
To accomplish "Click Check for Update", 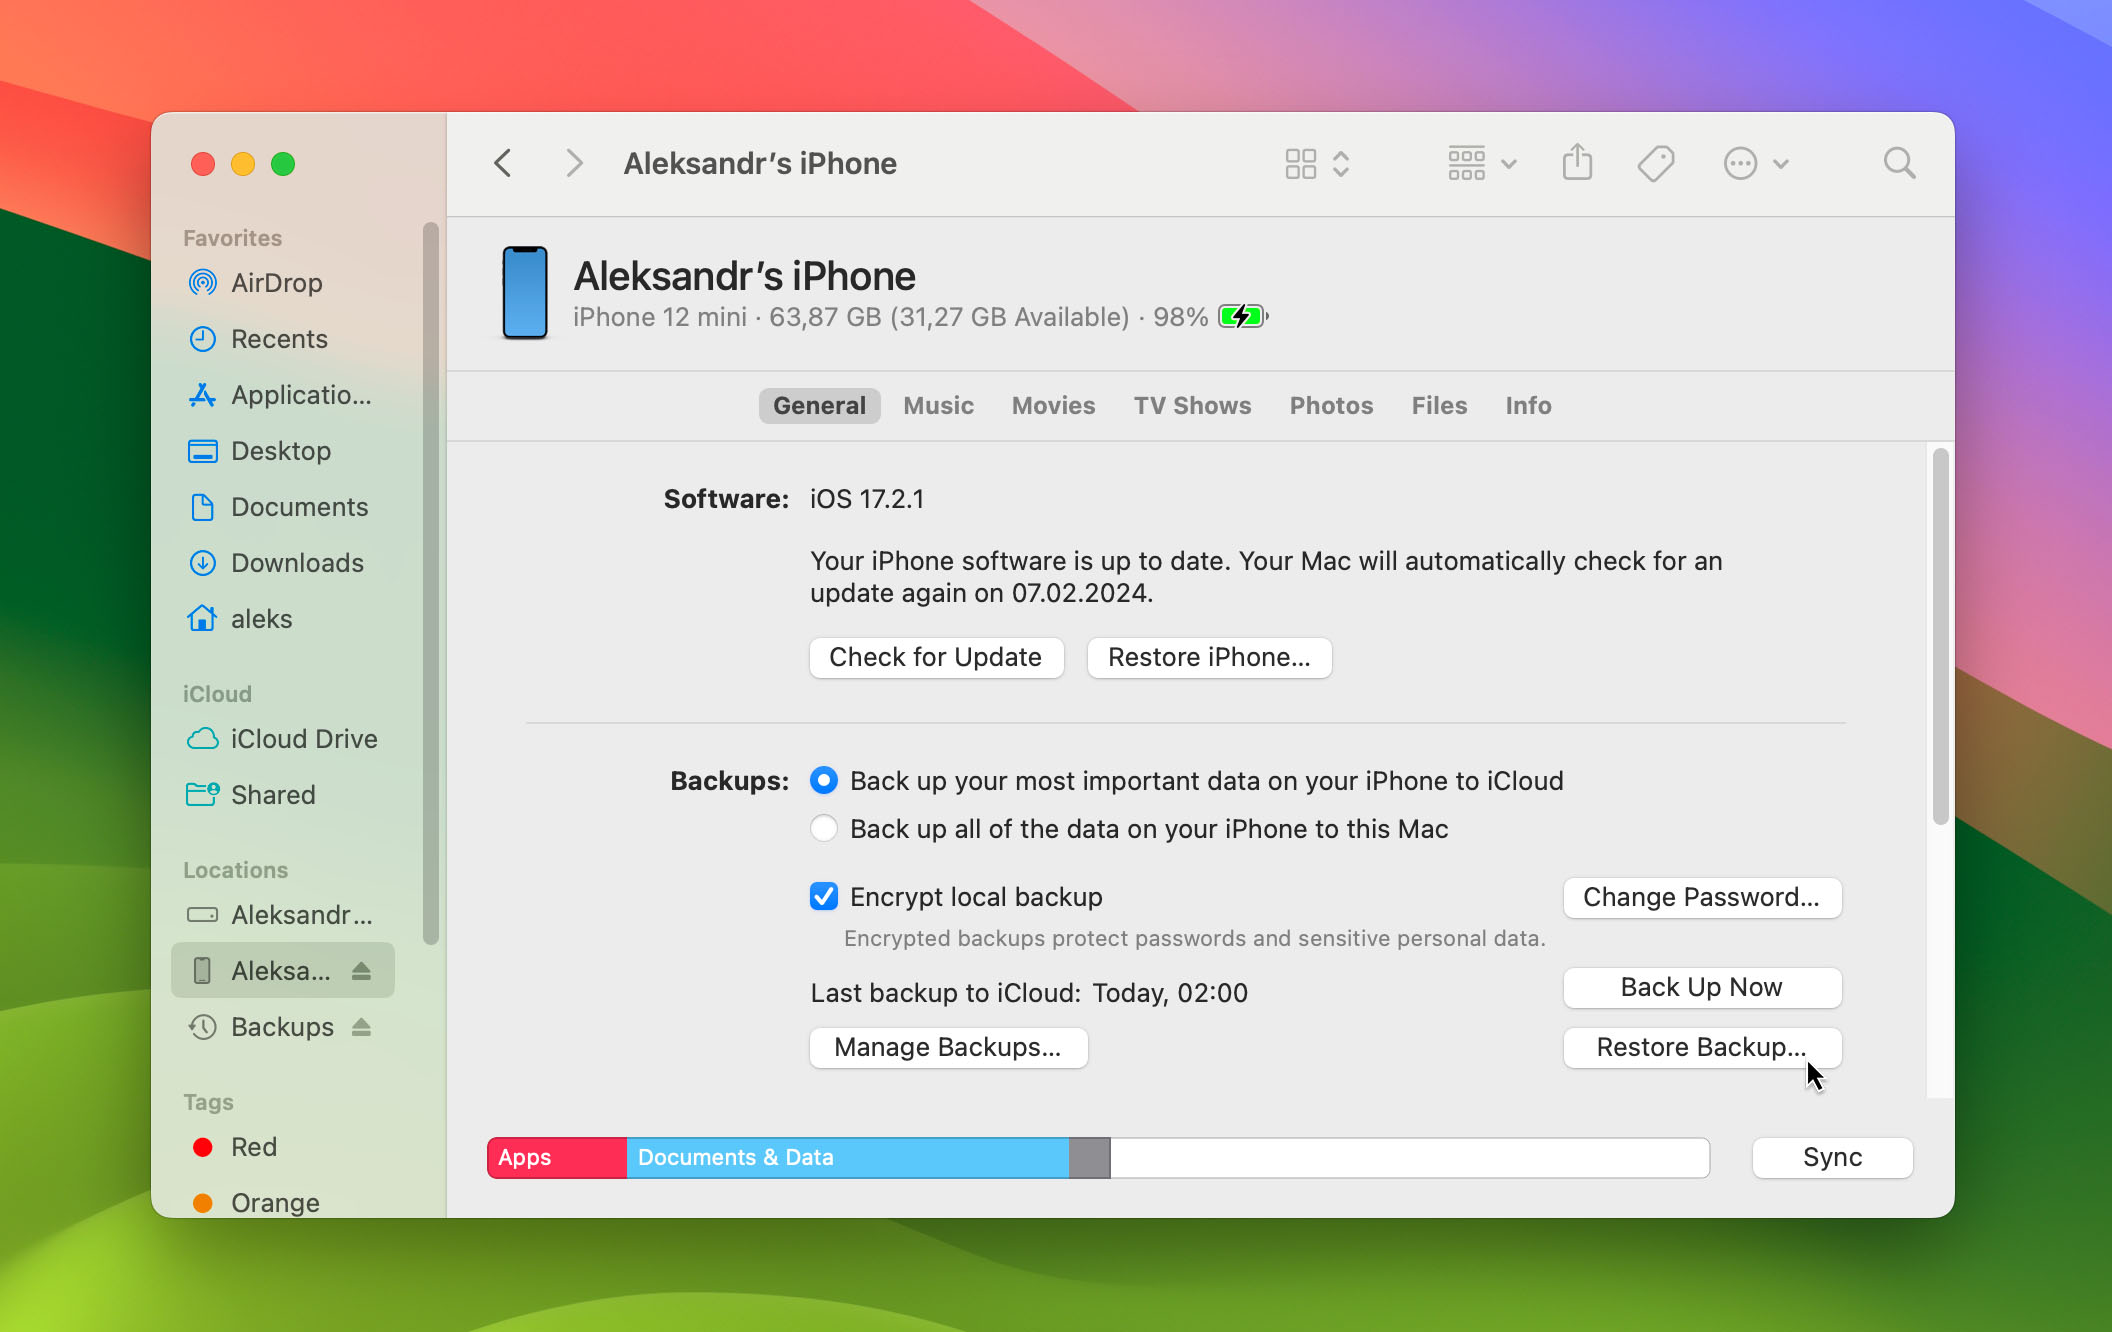I will pos(936,657).
